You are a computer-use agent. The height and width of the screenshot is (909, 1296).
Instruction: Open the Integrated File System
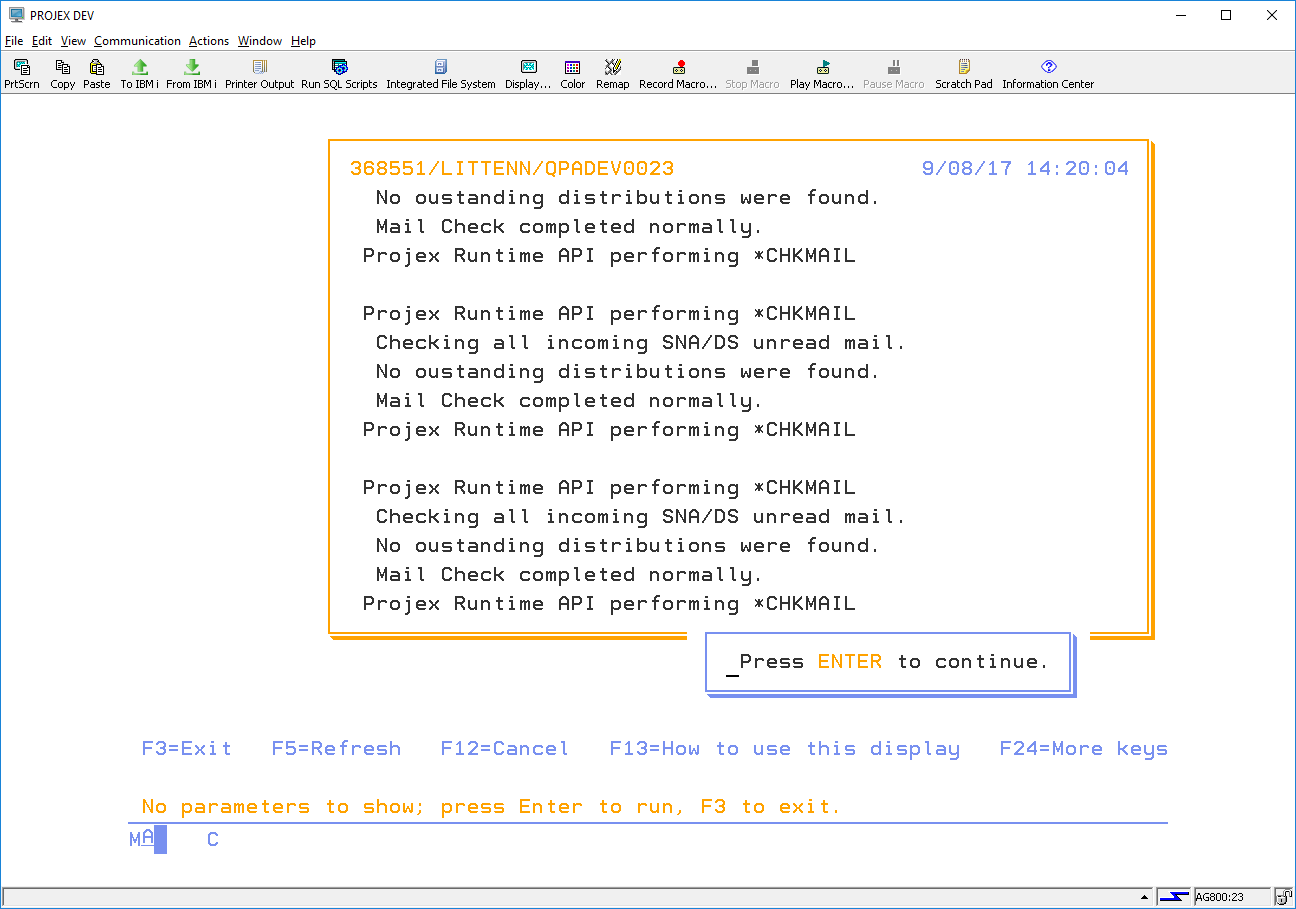click(441, 74)
